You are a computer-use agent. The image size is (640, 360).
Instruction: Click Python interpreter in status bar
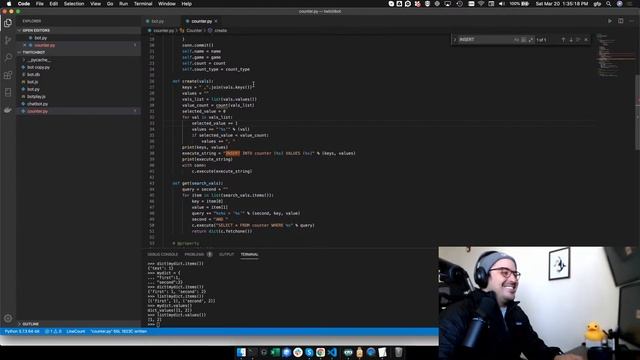pyautogui.click(x=22, y=331)
